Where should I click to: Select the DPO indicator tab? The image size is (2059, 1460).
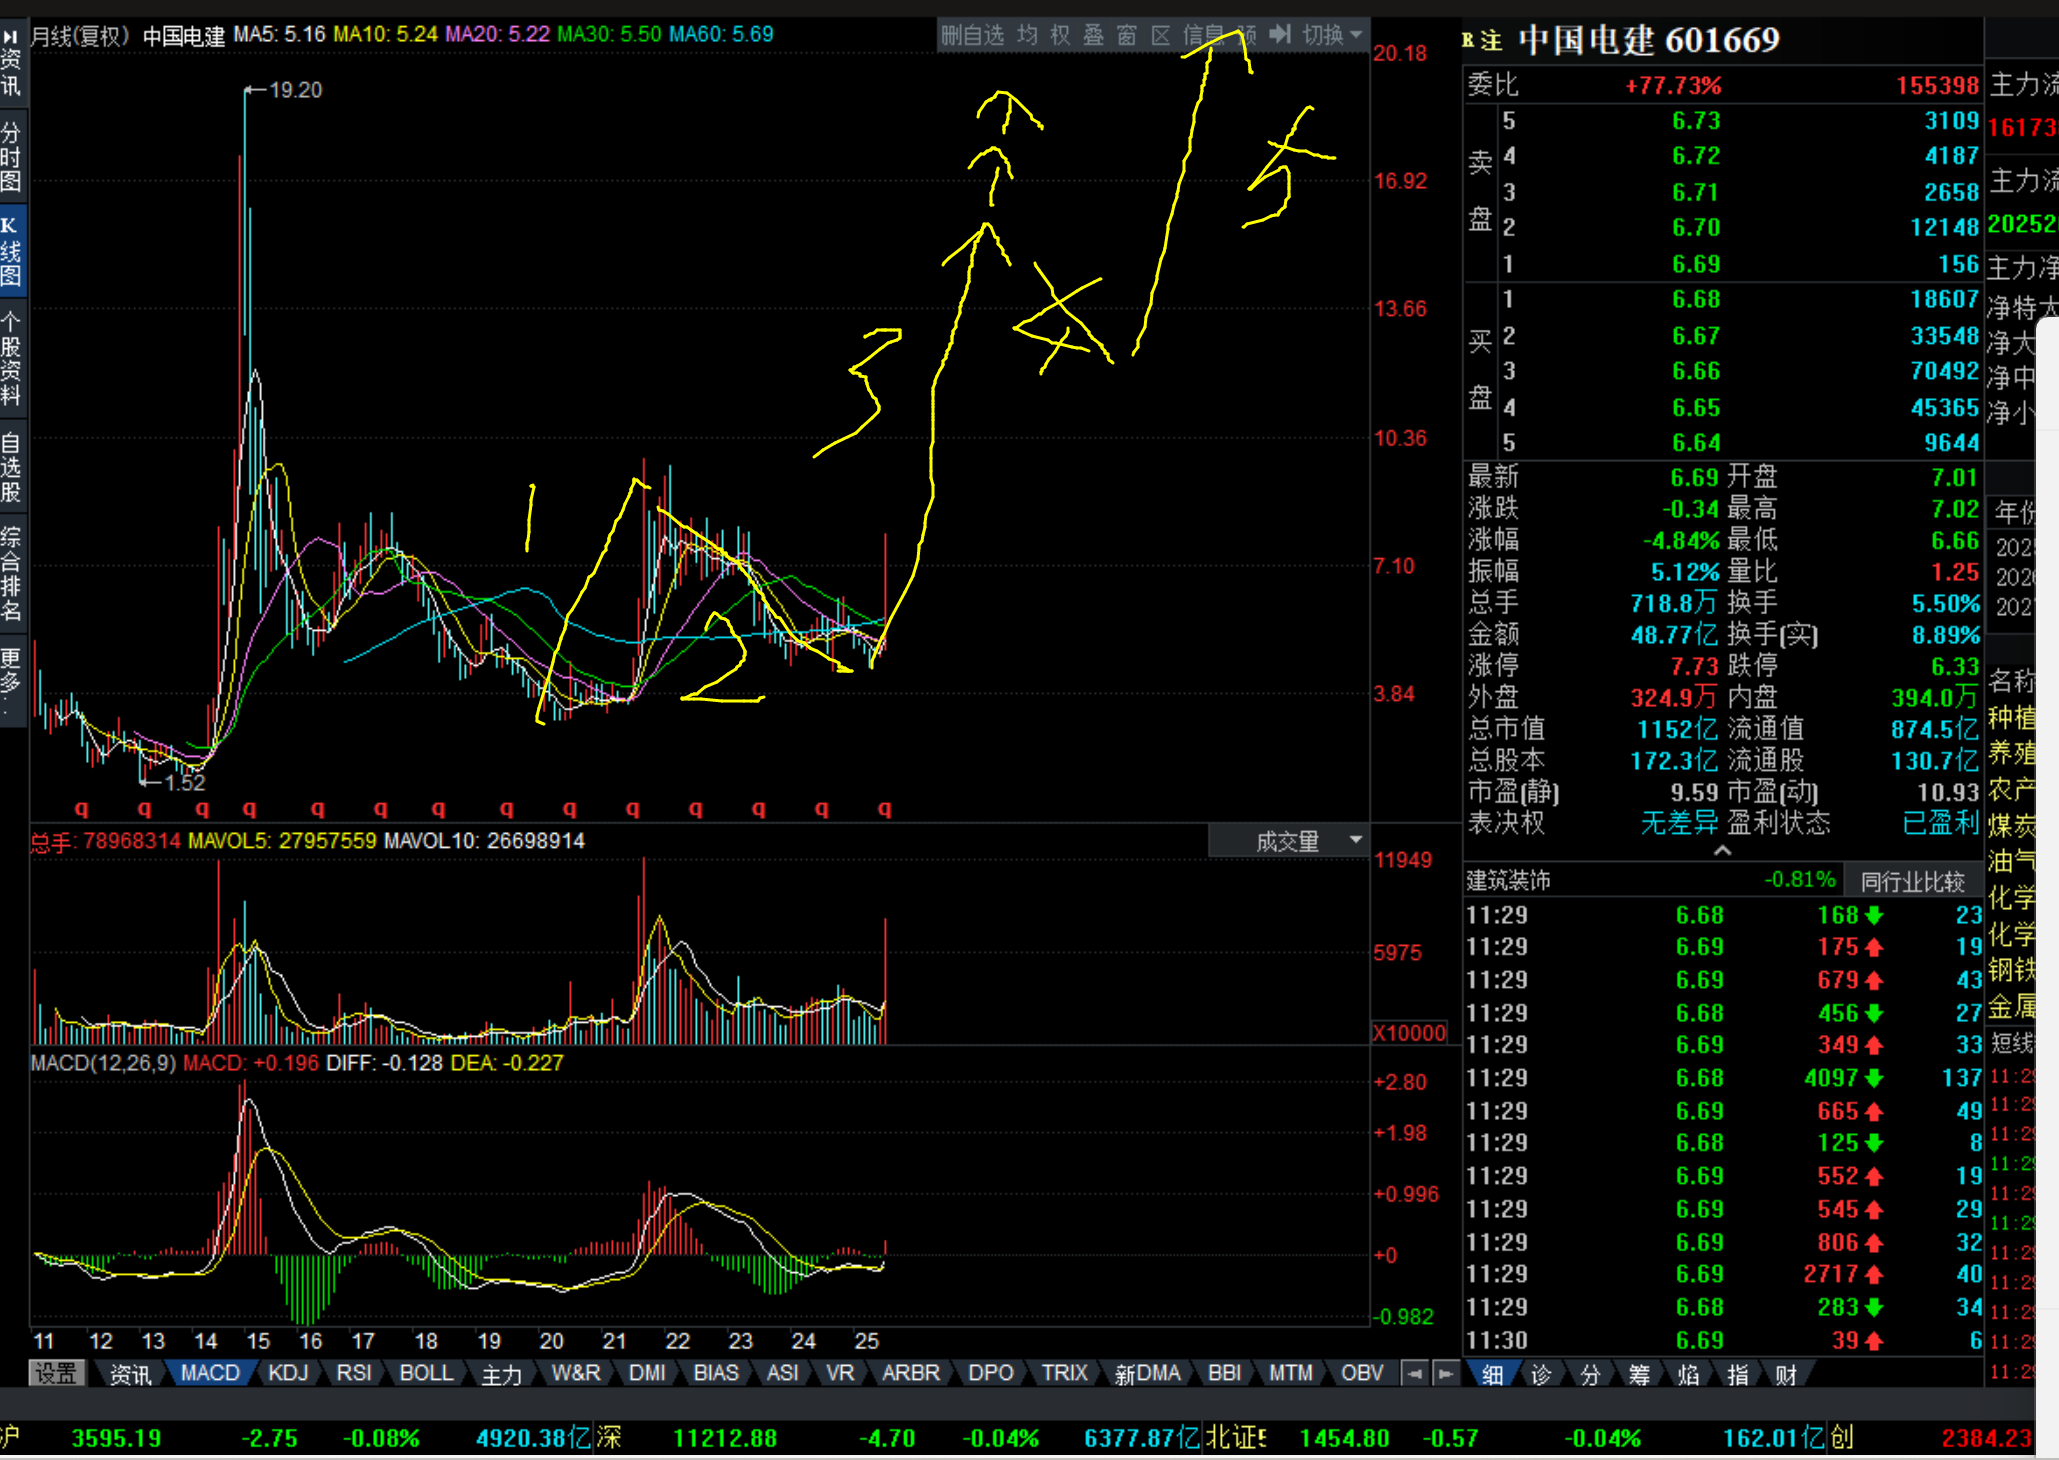tap(991, 1373)
